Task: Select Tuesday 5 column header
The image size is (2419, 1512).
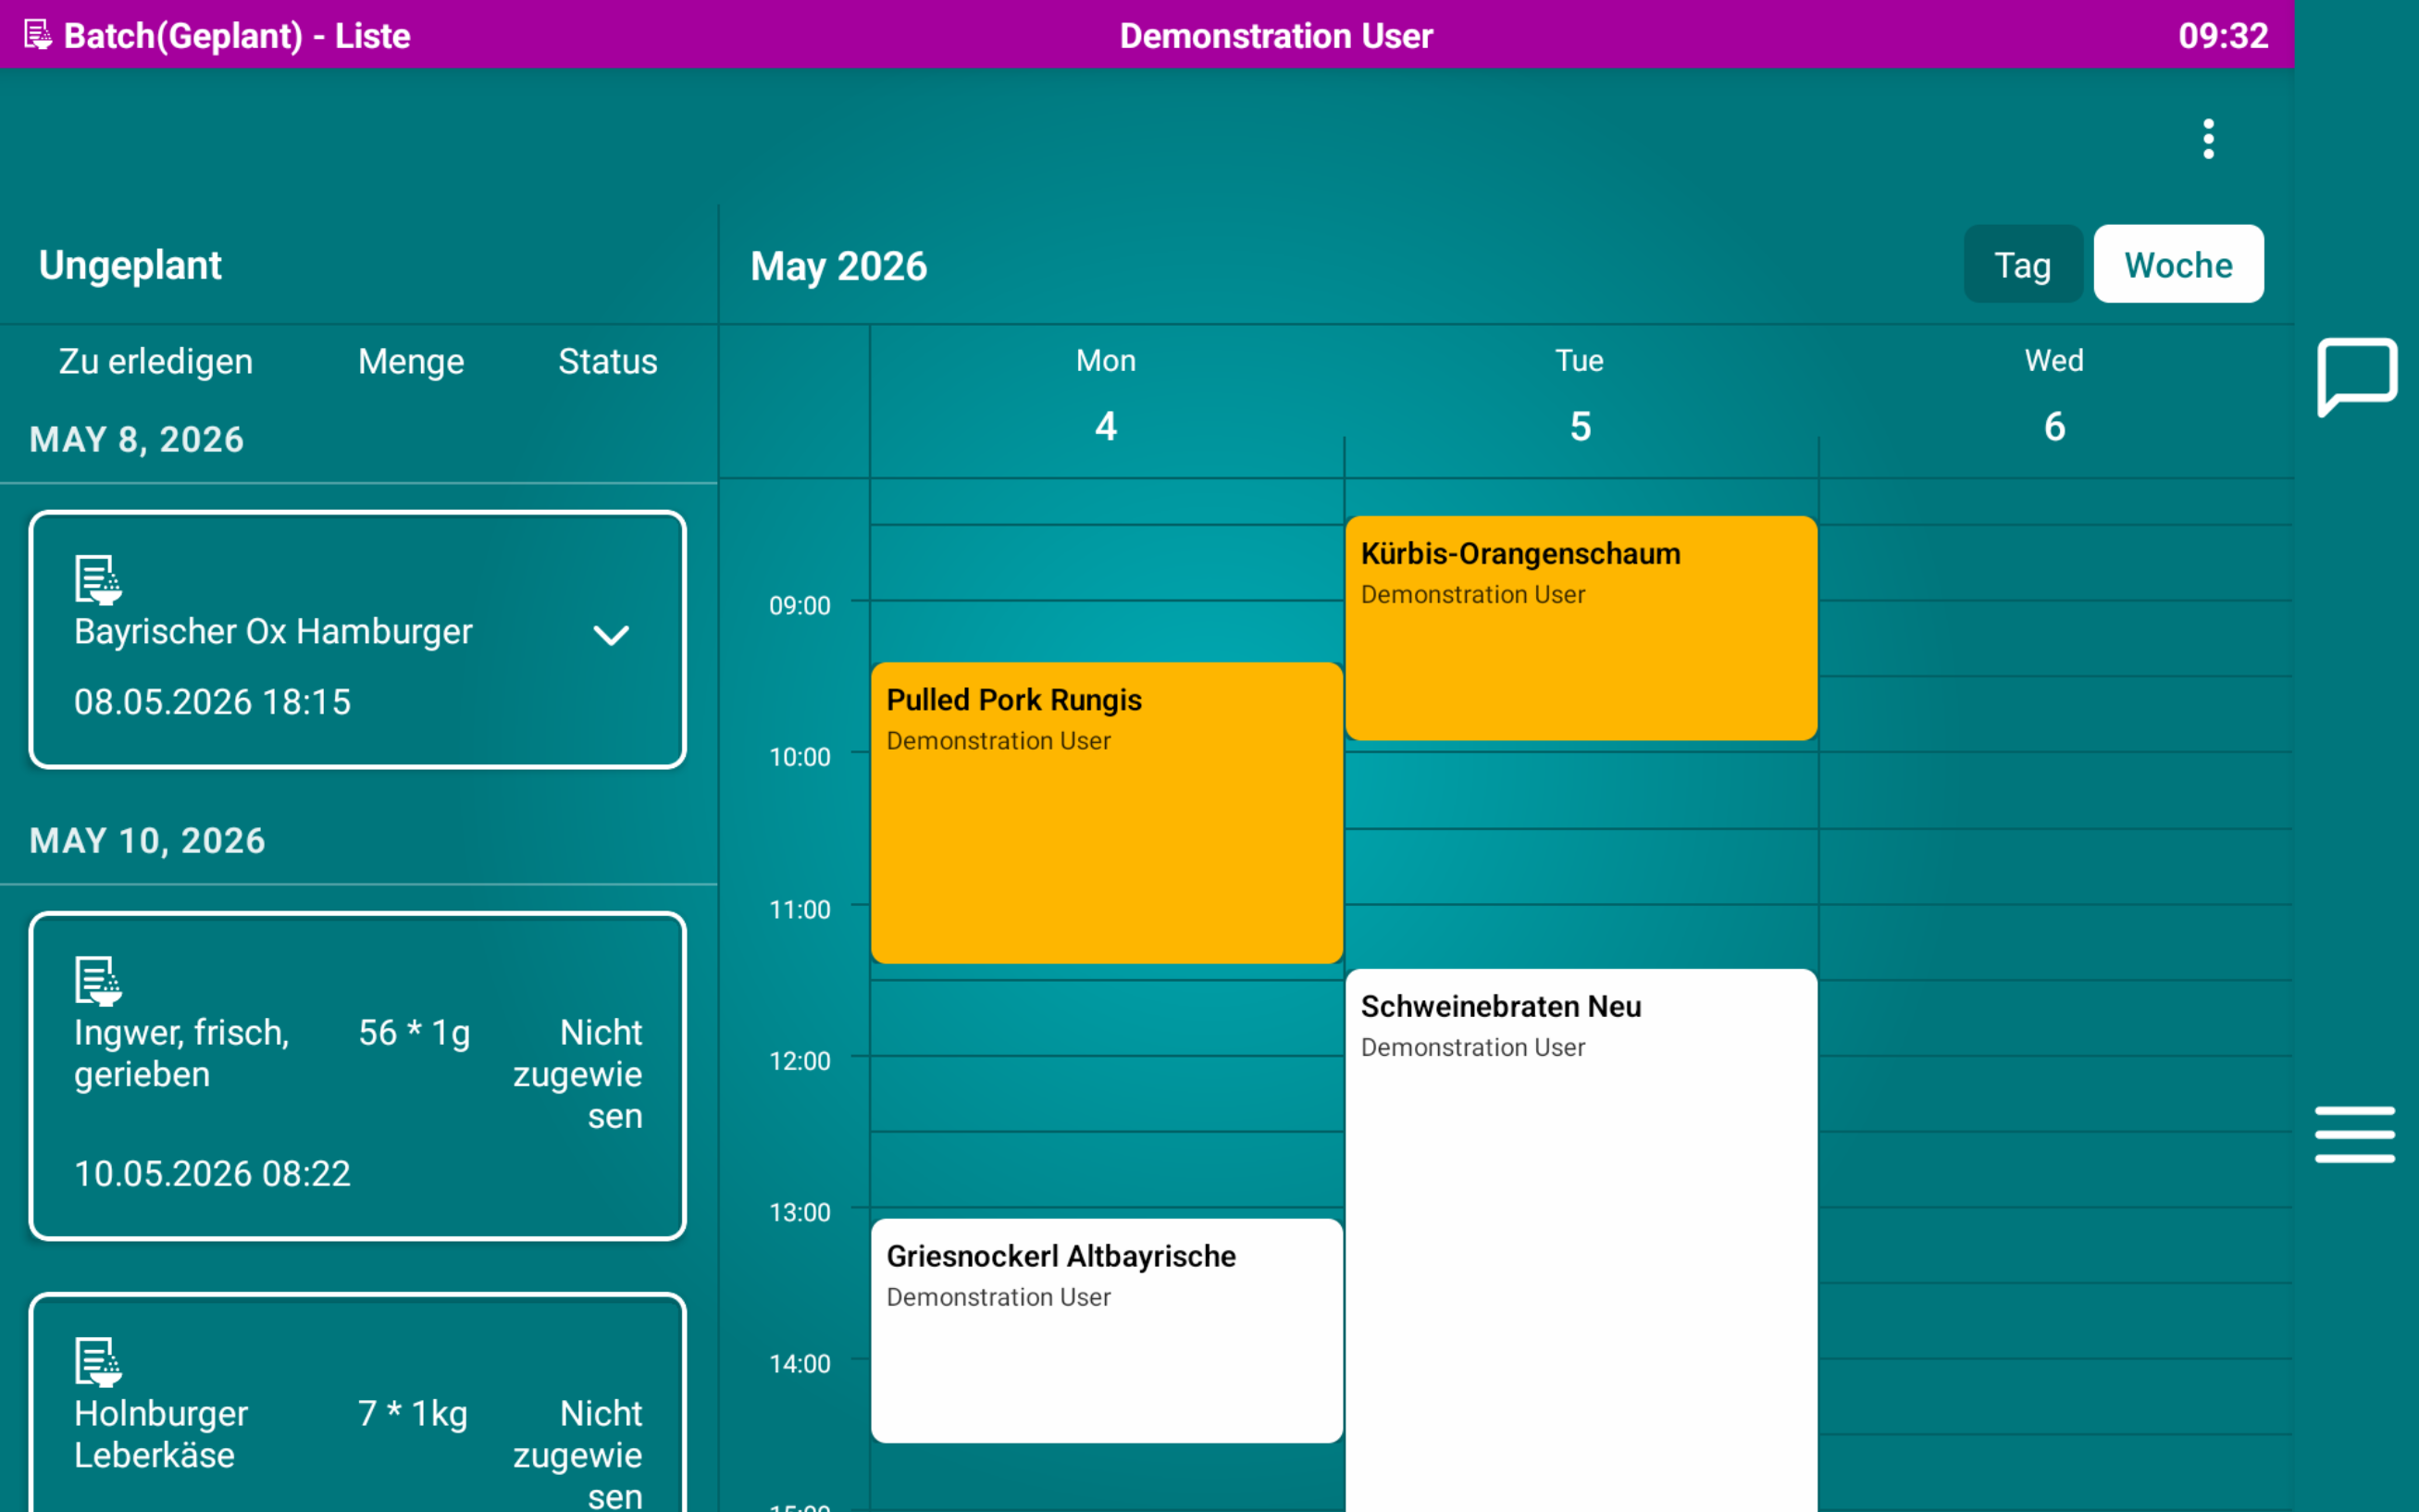Action: pos(1580,400)
